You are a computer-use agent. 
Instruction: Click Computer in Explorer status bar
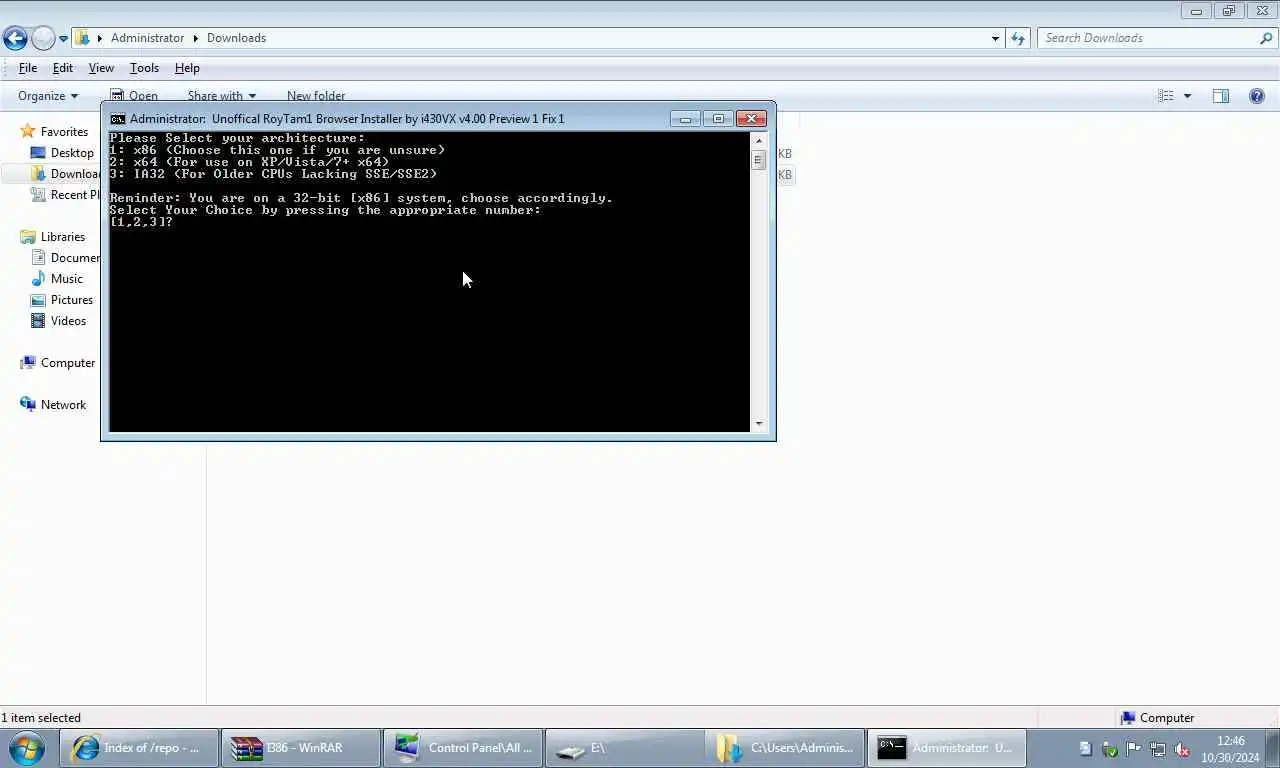[1157, 718]
